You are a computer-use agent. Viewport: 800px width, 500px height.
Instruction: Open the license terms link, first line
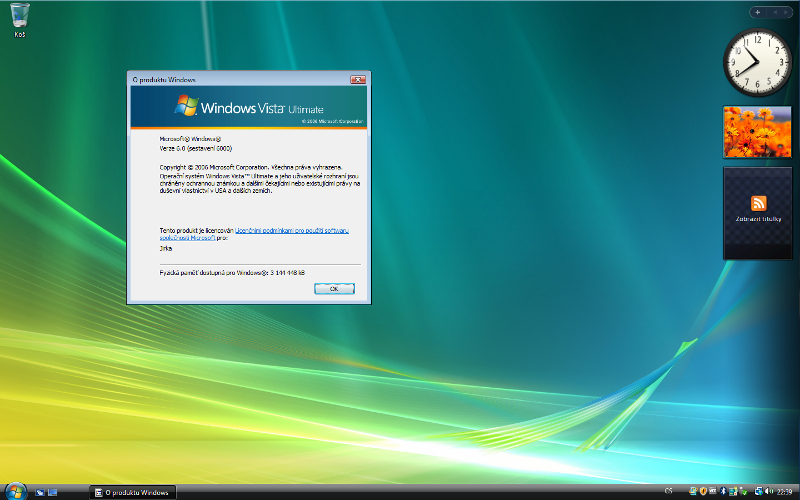tap(292, 231)
